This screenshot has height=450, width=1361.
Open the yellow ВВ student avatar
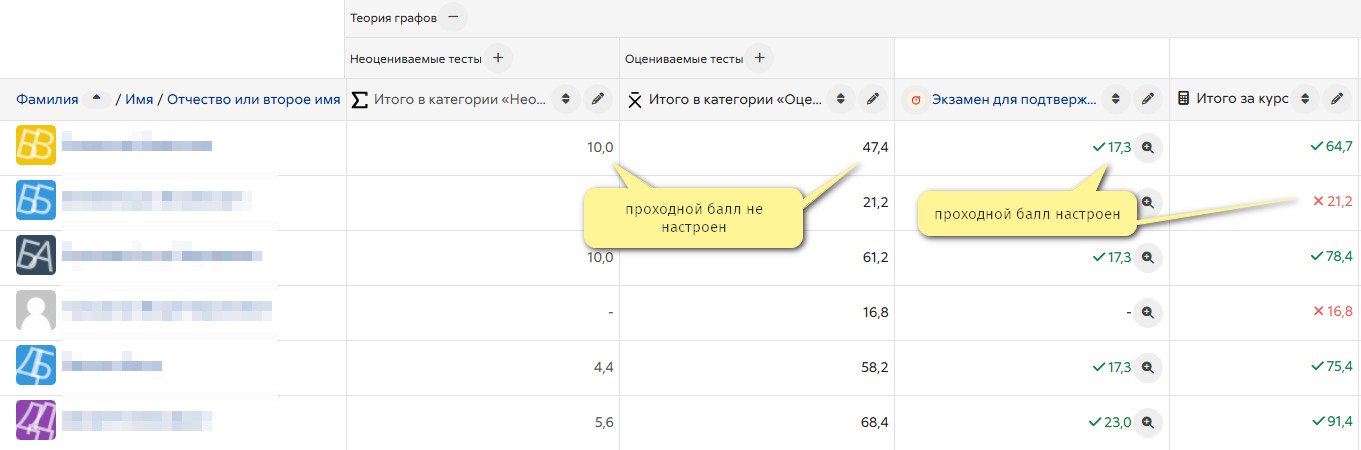pos(36,145)
